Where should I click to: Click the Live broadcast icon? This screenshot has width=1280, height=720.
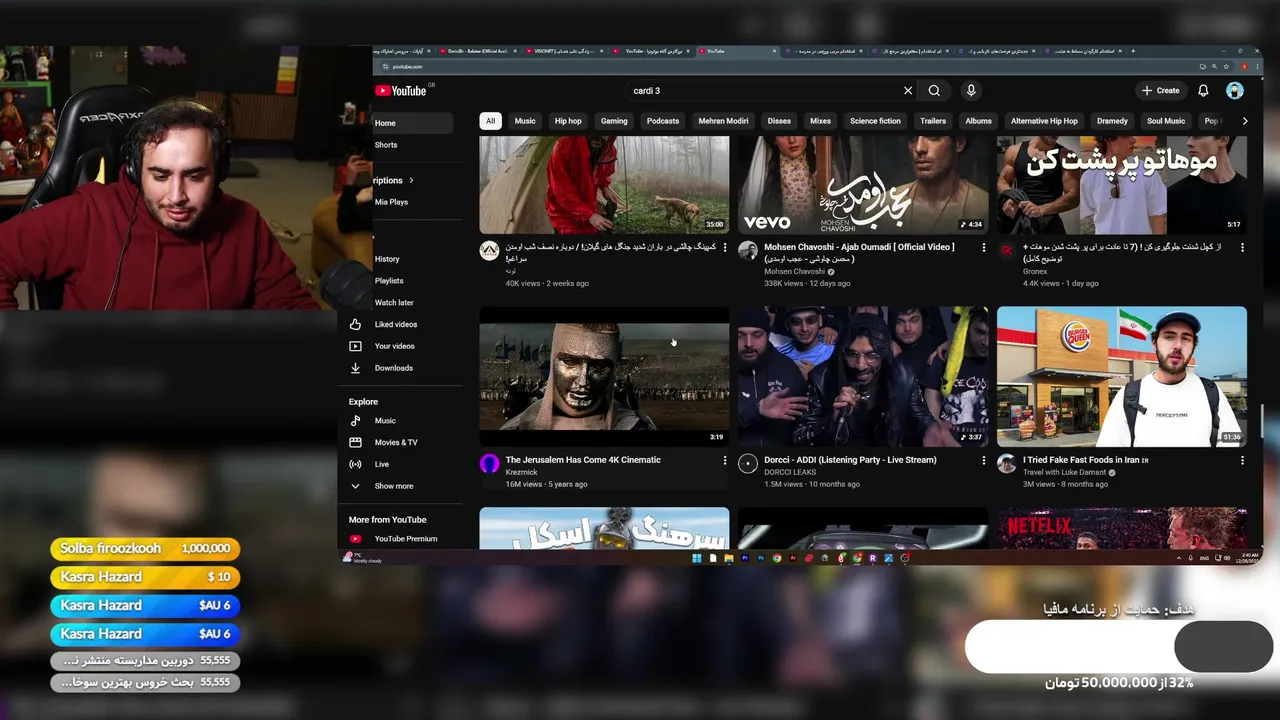[355, 464]
